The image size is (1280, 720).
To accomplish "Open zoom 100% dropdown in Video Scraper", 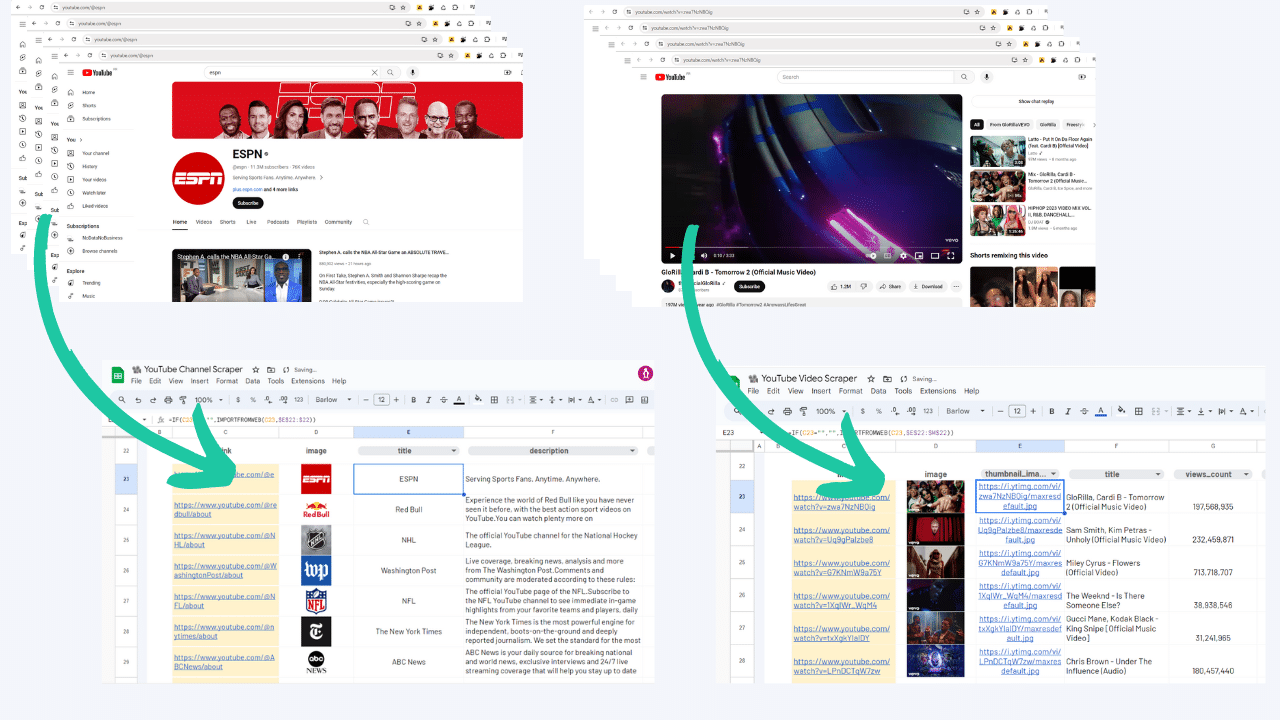I will [x=831, y=411].
